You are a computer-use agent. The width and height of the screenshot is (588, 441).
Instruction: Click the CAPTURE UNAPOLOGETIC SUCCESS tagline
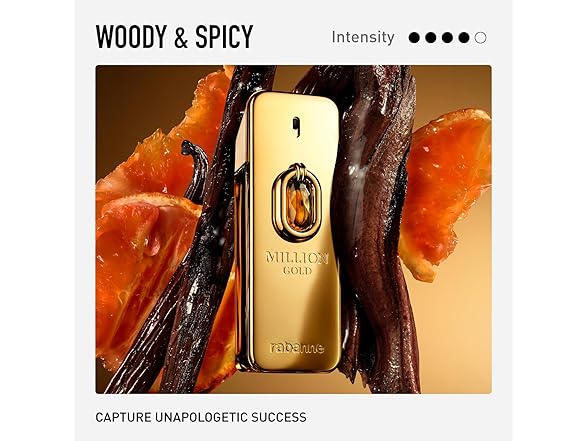201,417
